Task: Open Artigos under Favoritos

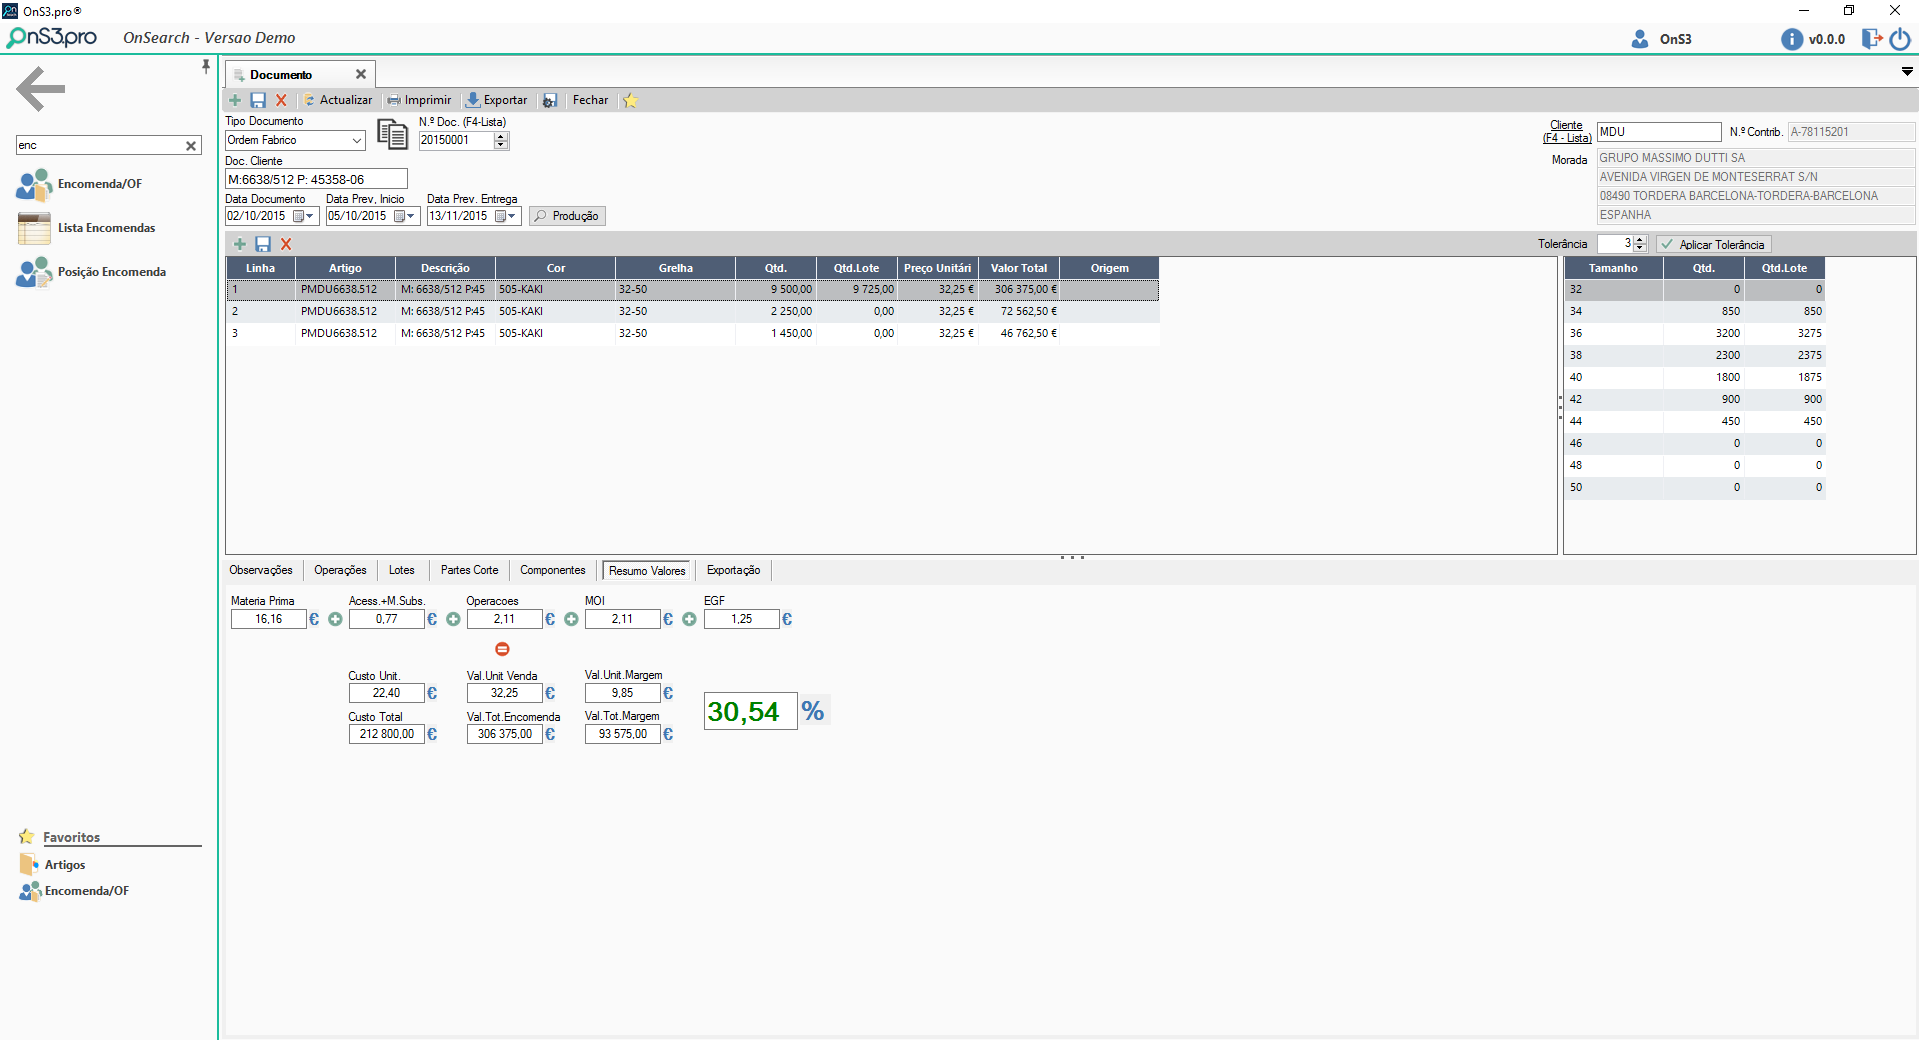Action: pos(52,865)
